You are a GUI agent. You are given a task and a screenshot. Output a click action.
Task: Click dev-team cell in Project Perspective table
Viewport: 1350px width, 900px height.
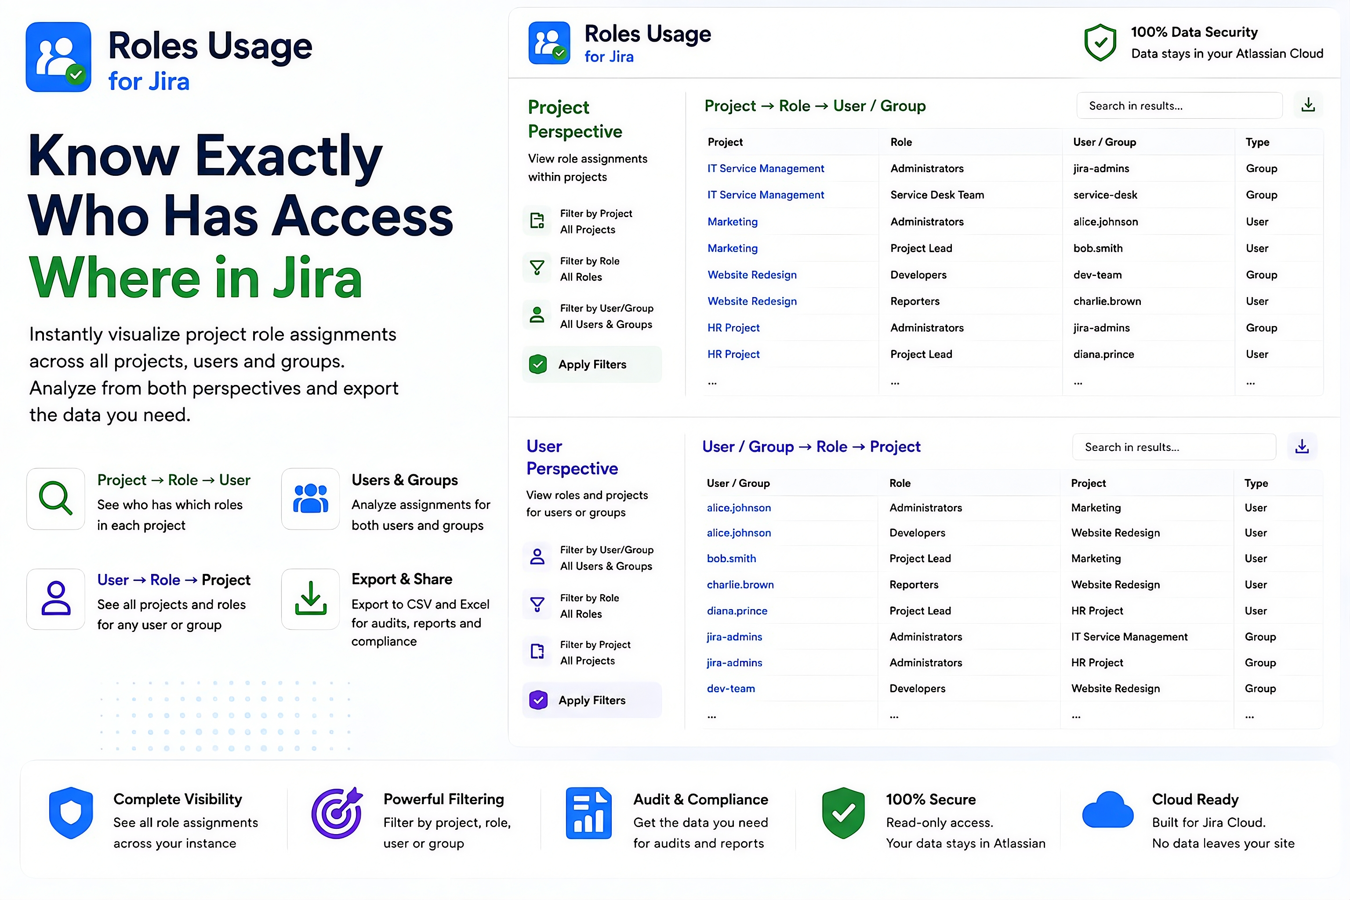pos(1097,275)
